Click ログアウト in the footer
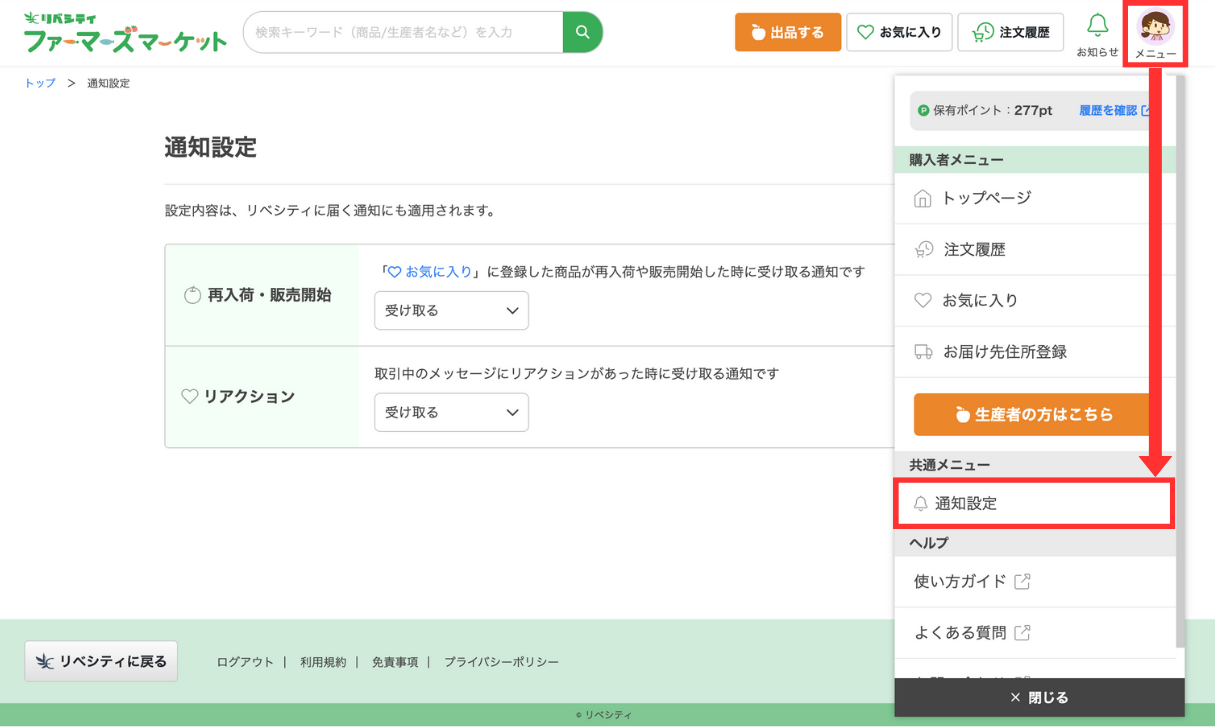Viewport: 1215px width, 727px height. [x=243, y=661]
